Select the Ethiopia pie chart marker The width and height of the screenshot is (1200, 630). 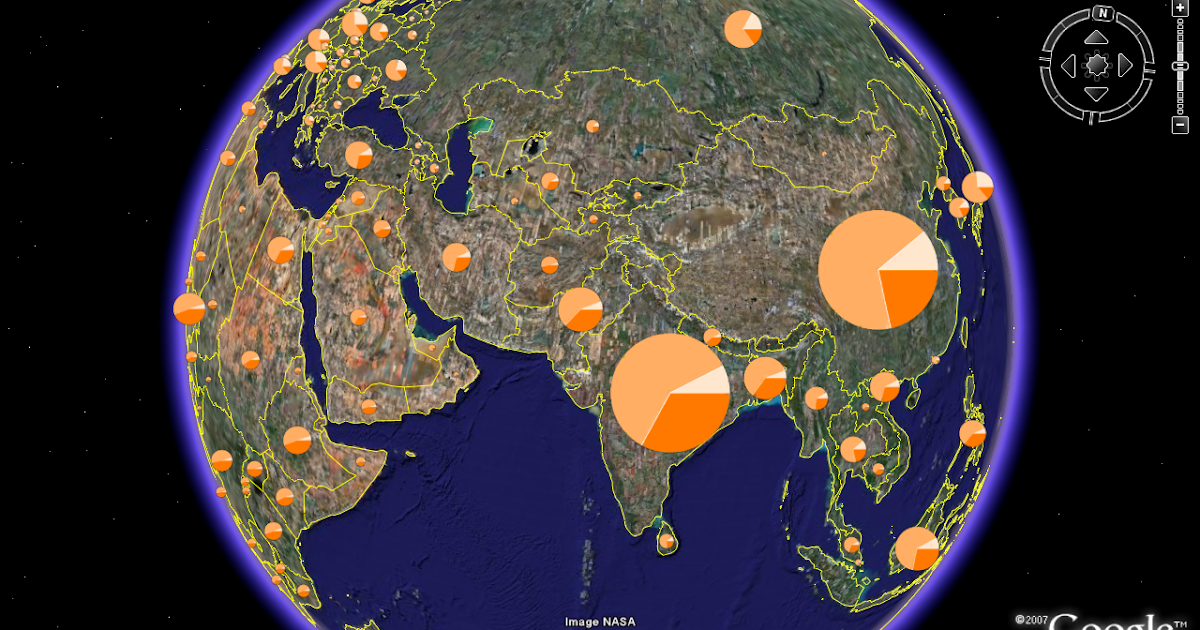[x=297, y=440]
